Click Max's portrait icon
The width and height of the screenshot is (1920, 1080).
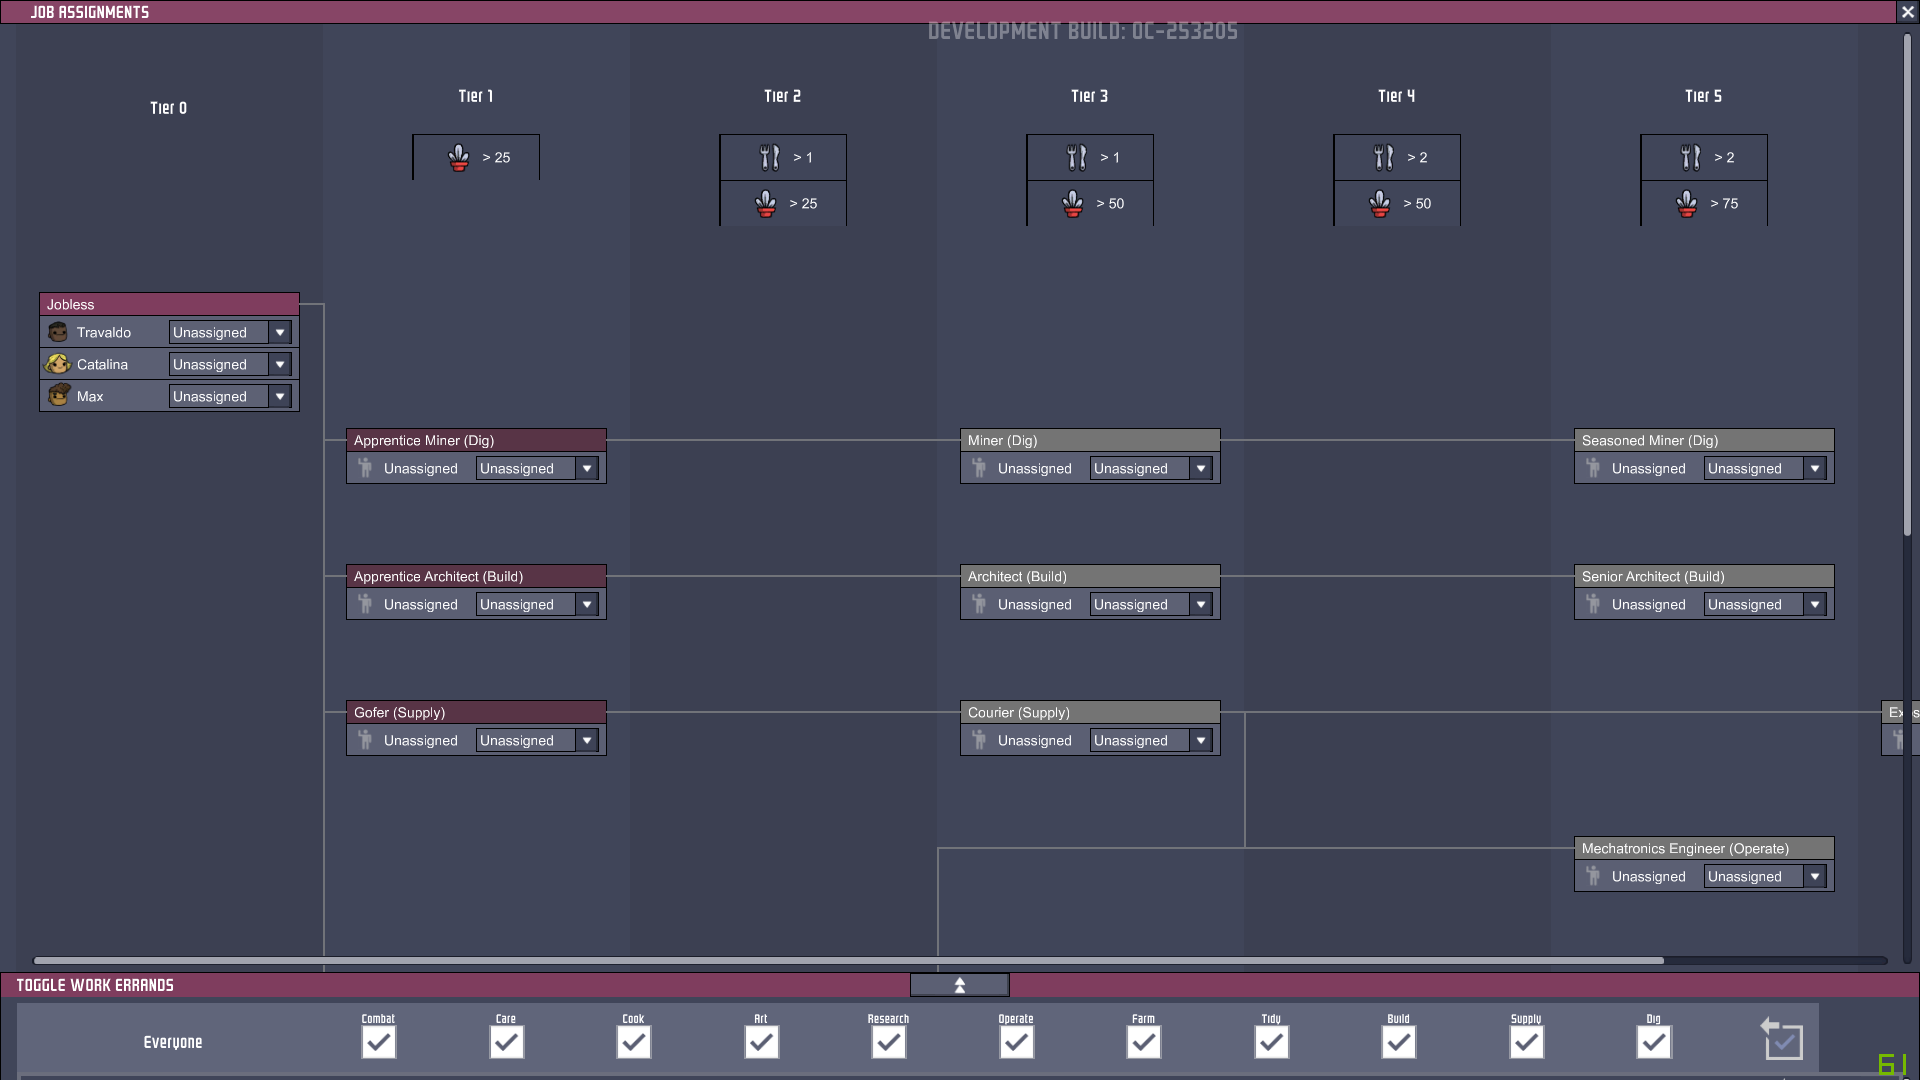(59, 396)
